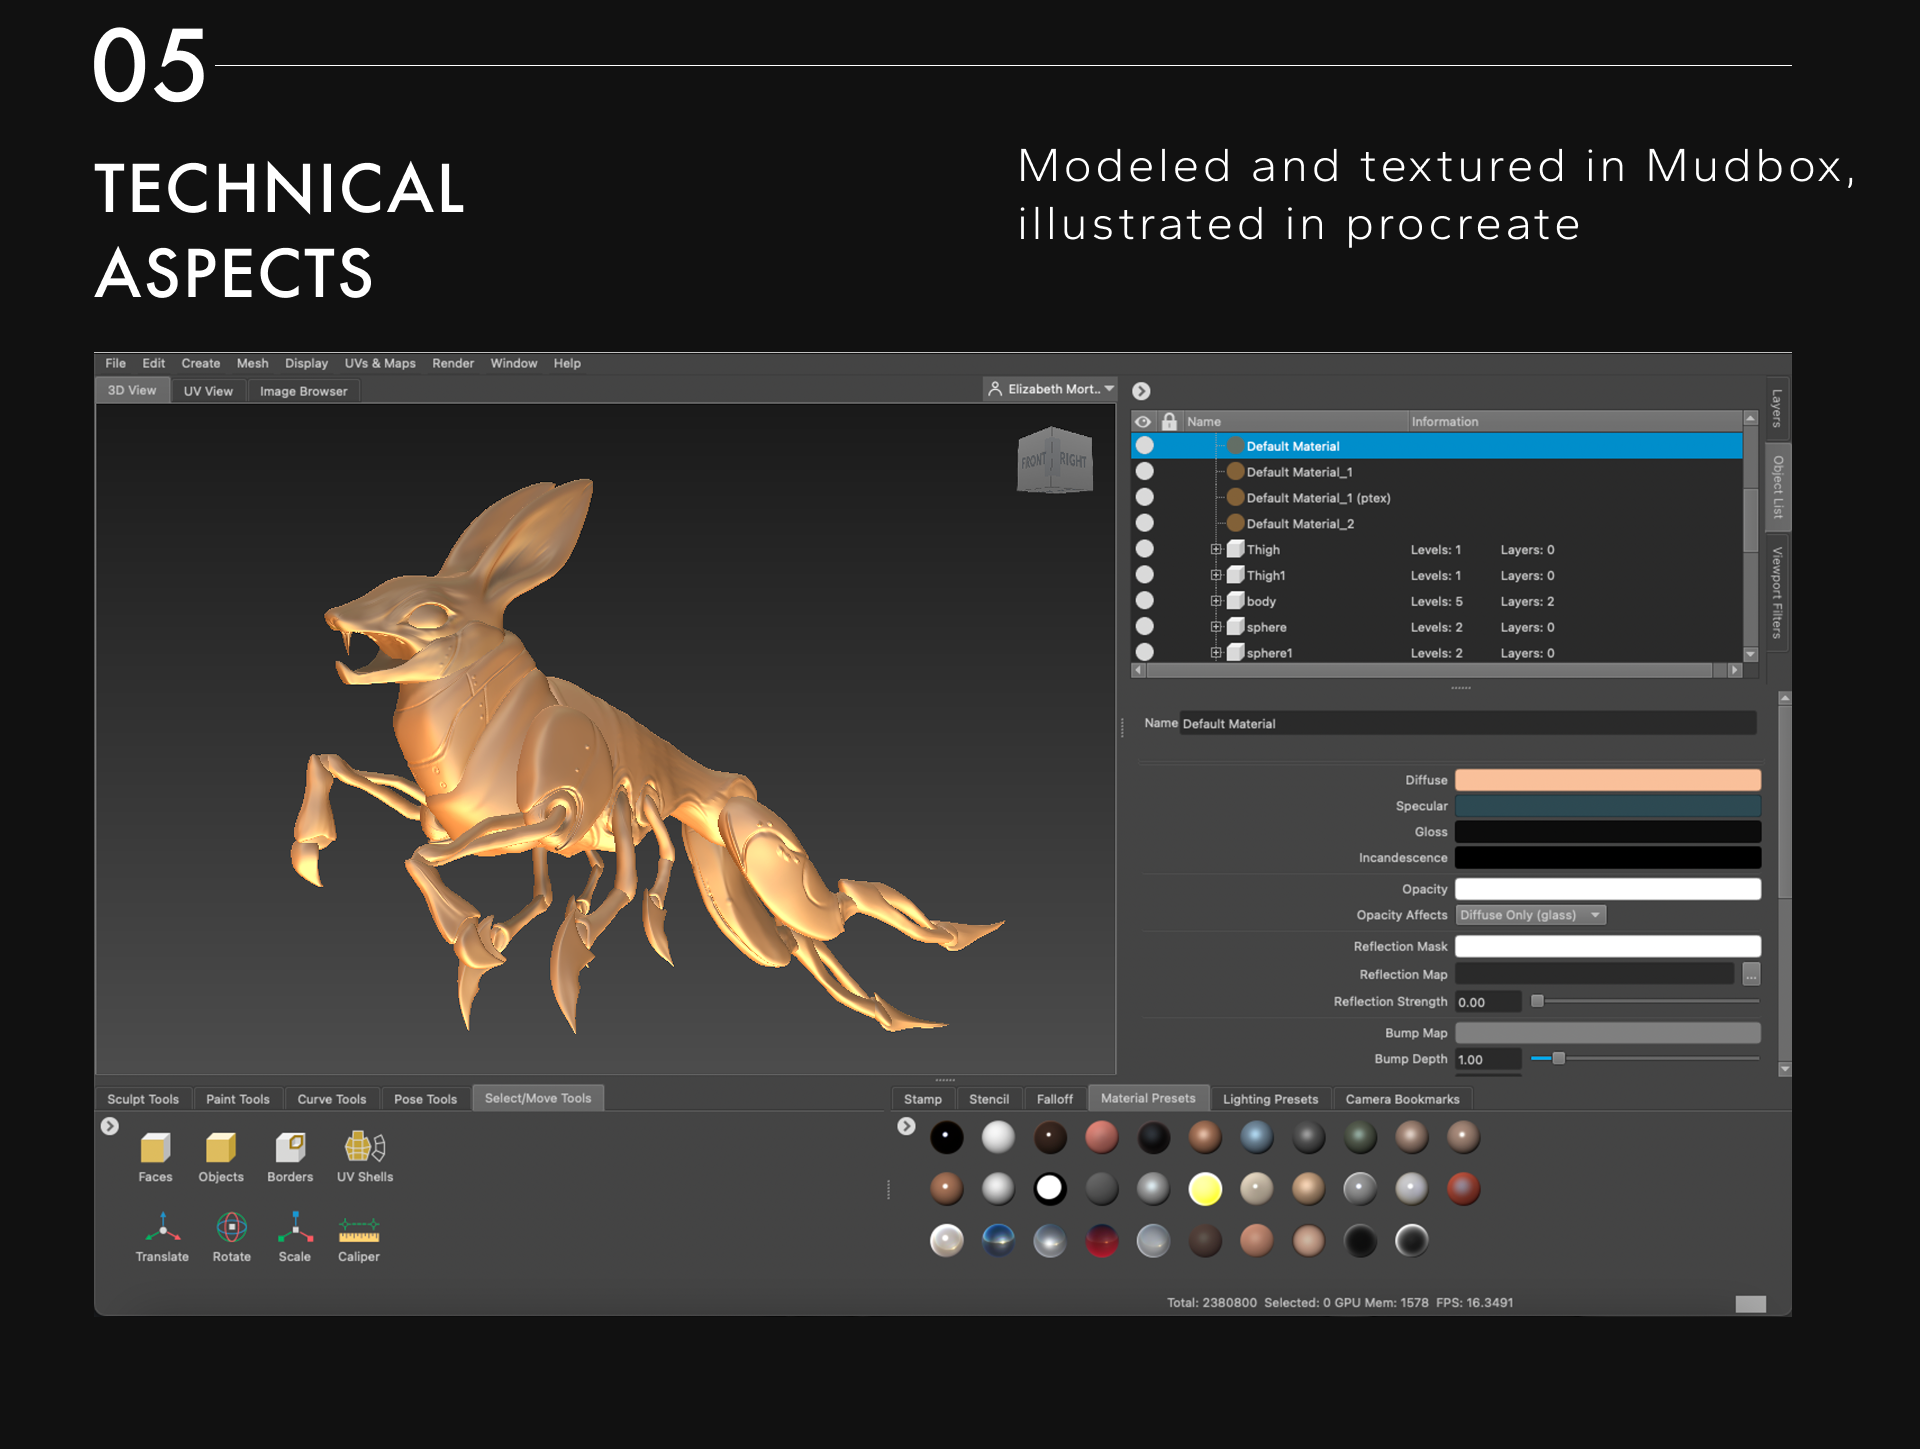The width and height of the screenshot is (1920, 1449).
Task: Toggle visibility of the body object
Action: pyautogui.click(x=1145, y=601)
